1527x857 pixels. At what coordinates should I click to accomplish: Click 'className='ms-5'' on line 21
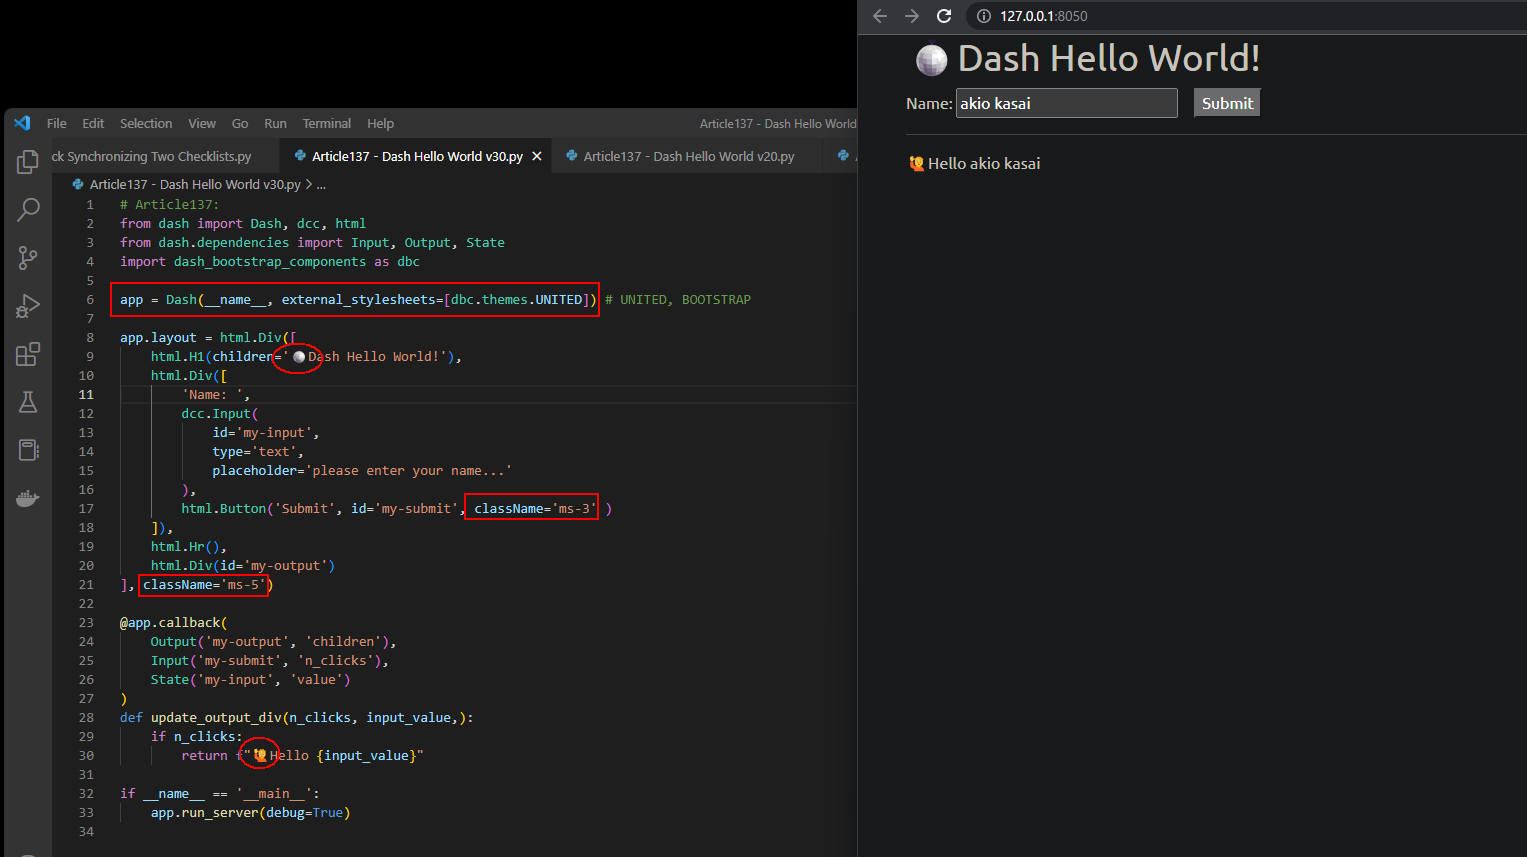(204, 584)
